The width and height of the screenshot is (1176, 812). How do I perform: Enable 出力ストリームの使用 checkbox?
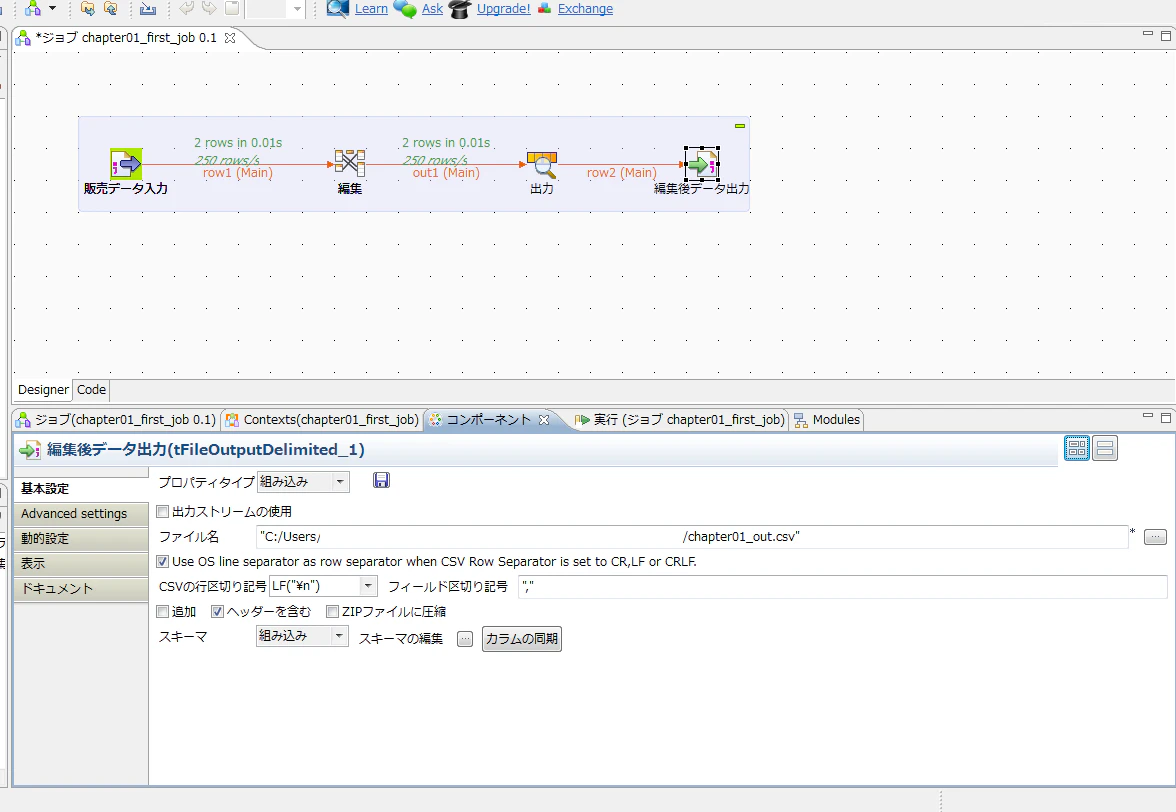click(162, 511)
